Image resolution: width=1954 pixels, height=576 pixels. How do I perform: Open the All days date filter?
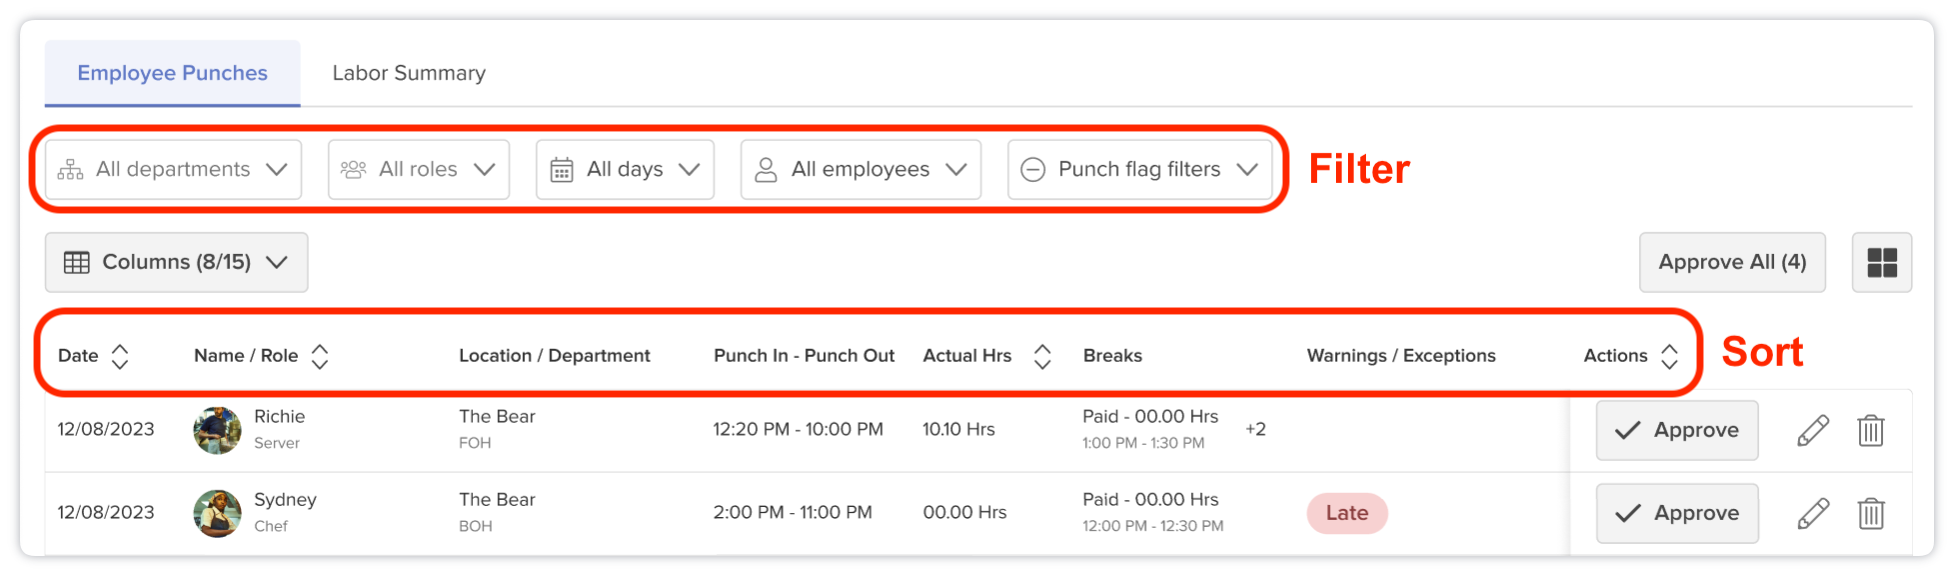[x=625, y=170]
